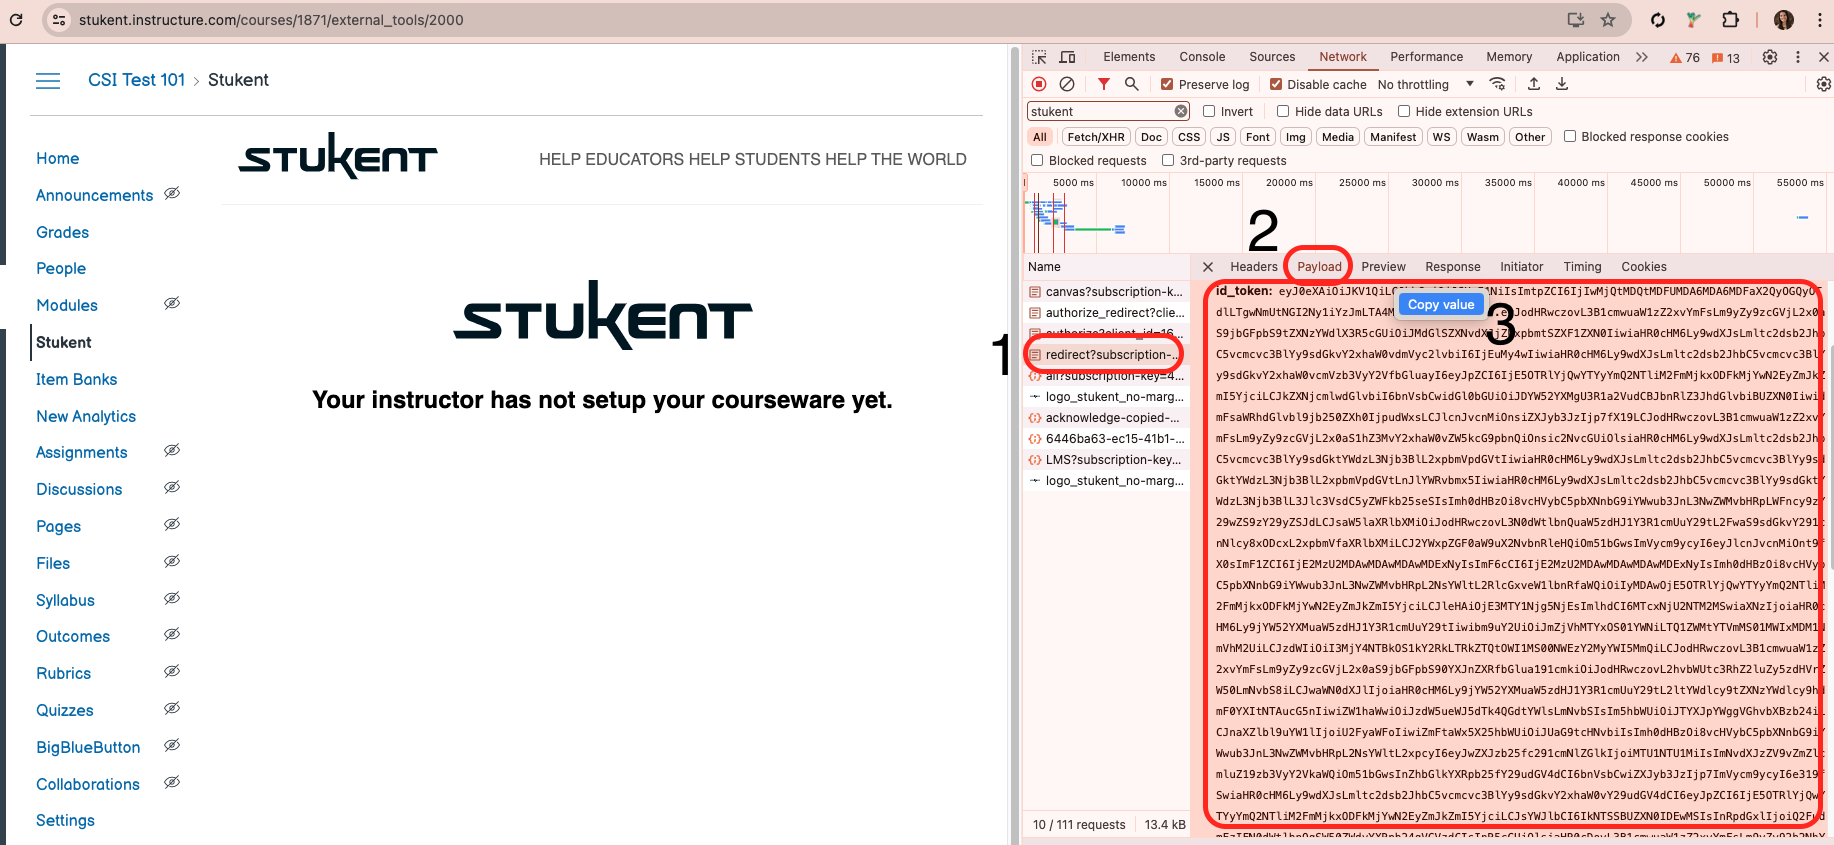Select the acknowledge-copied-... request row
This screenshot has width=1834, height=845.
coord(1106,418)
